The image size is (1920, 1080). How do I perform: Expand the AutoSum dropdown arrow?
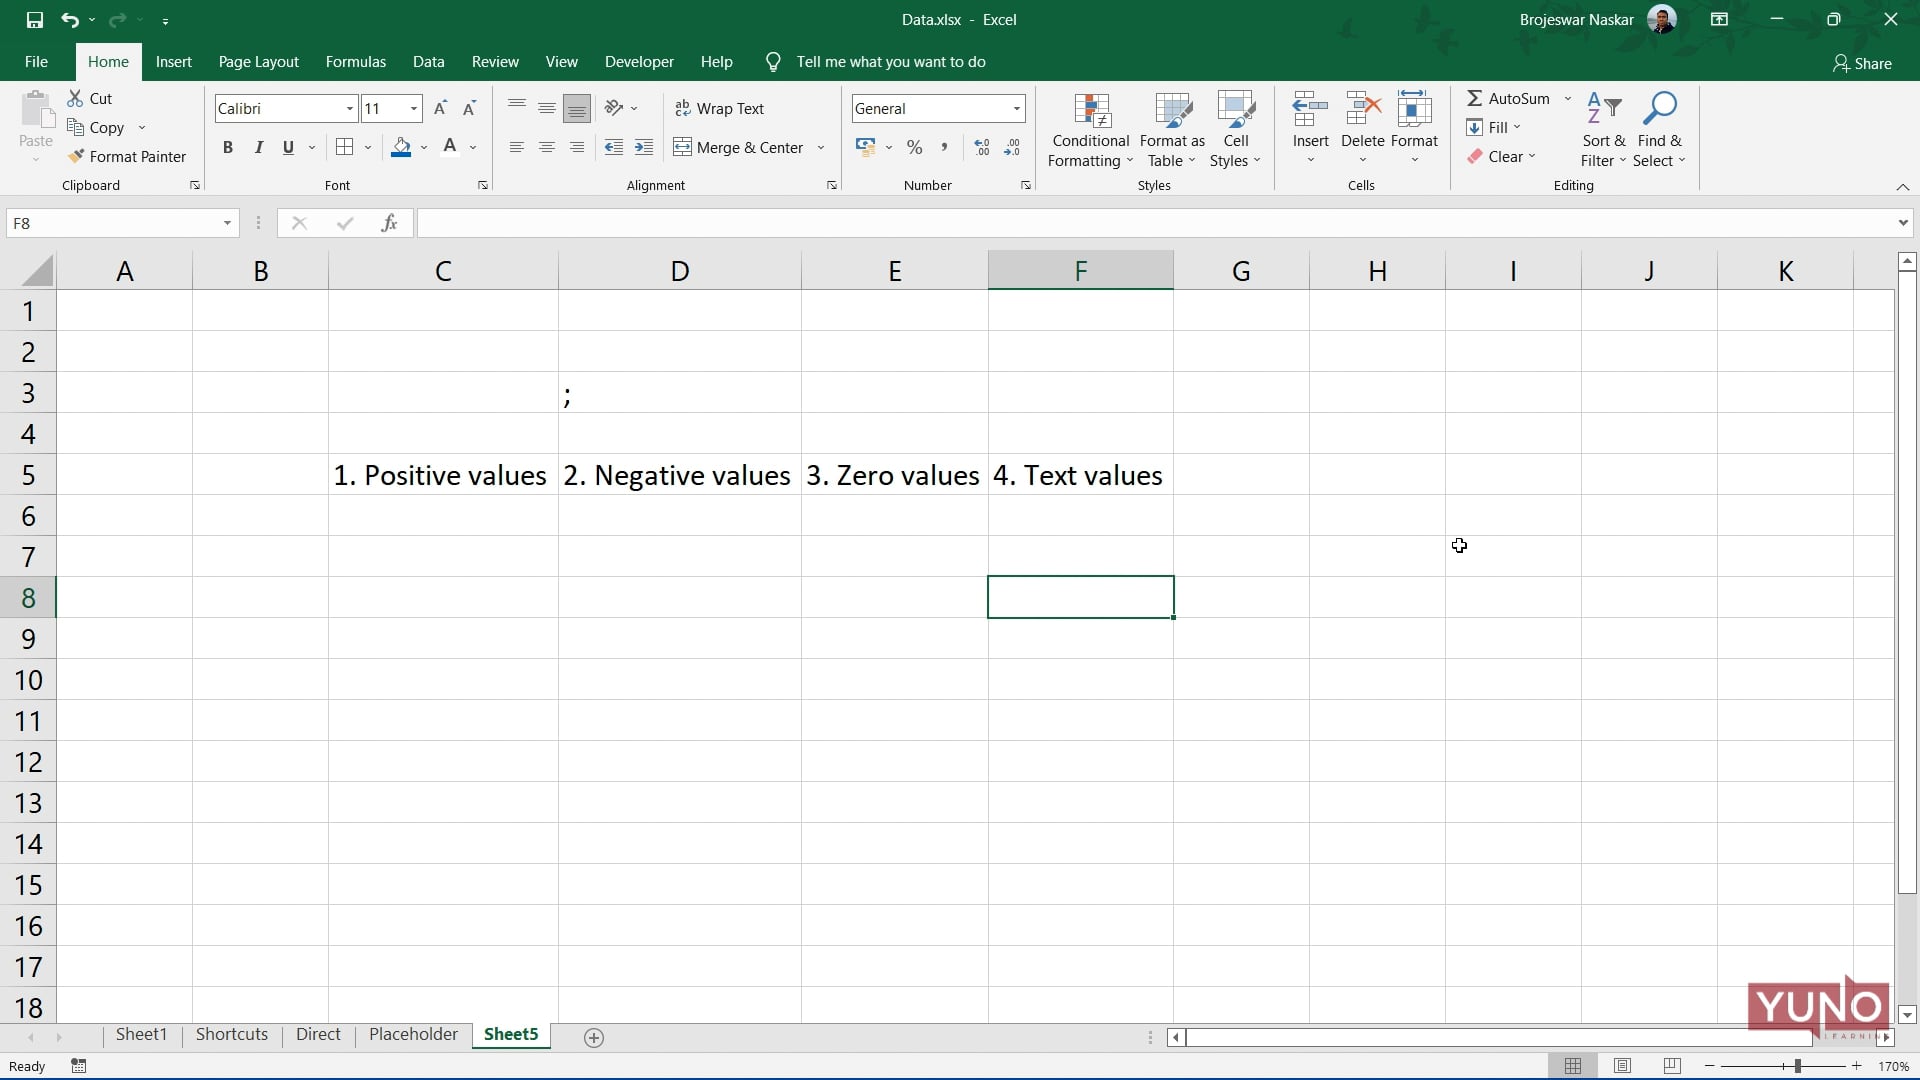1567,98
